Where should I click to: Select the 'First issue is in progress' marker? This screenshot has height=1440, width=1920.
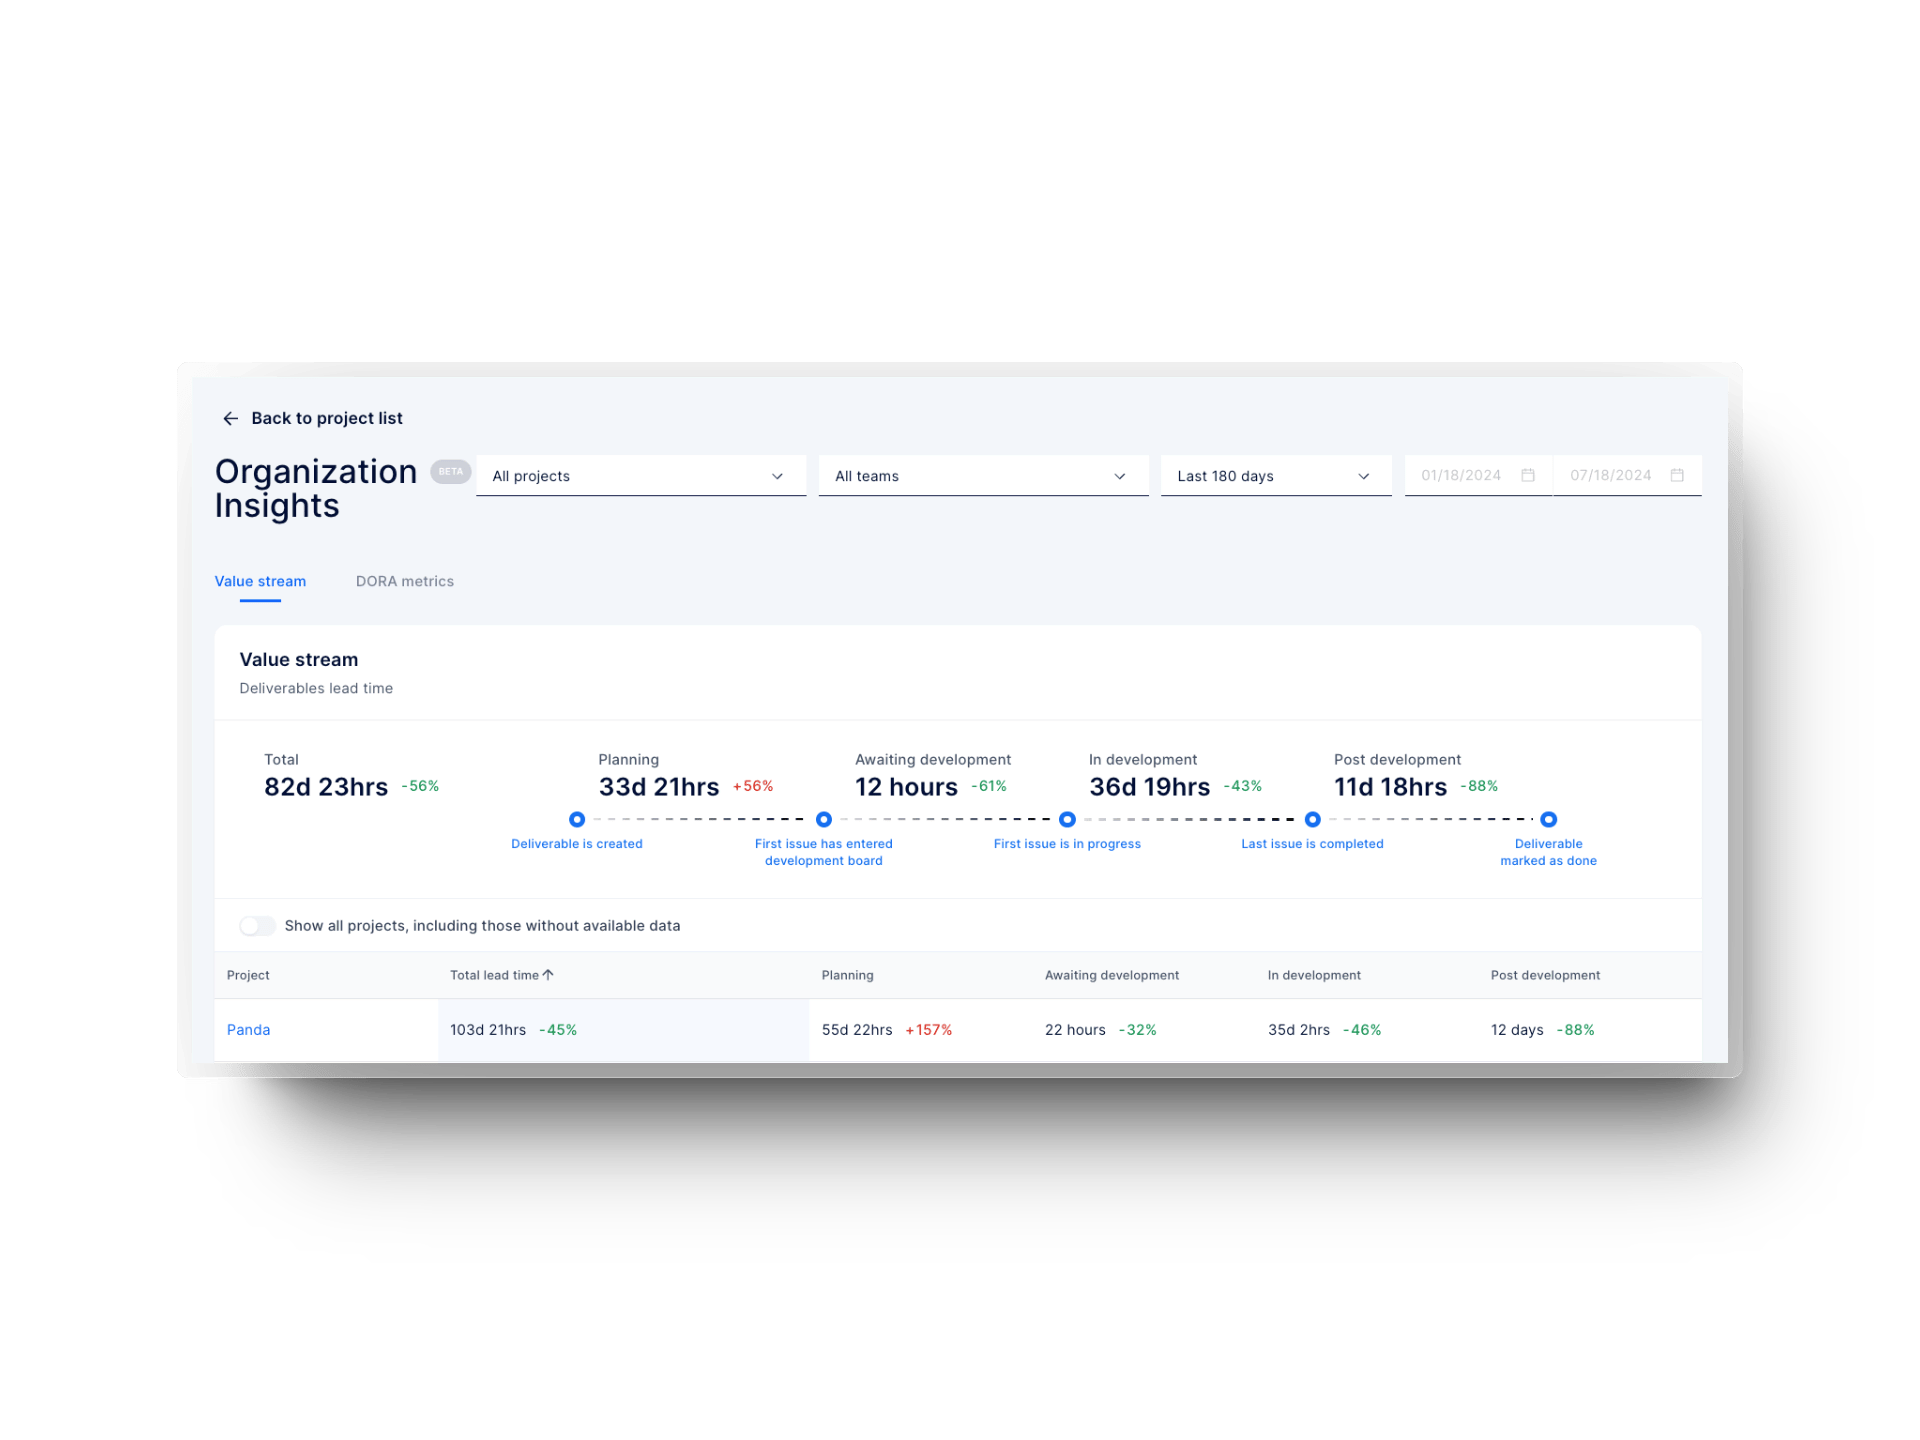coord(1067,819)
